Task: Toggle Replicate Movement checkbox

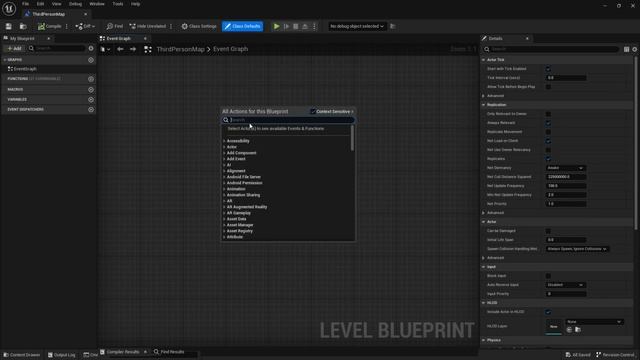Action: pyautogui.click(x=548, y=132)
